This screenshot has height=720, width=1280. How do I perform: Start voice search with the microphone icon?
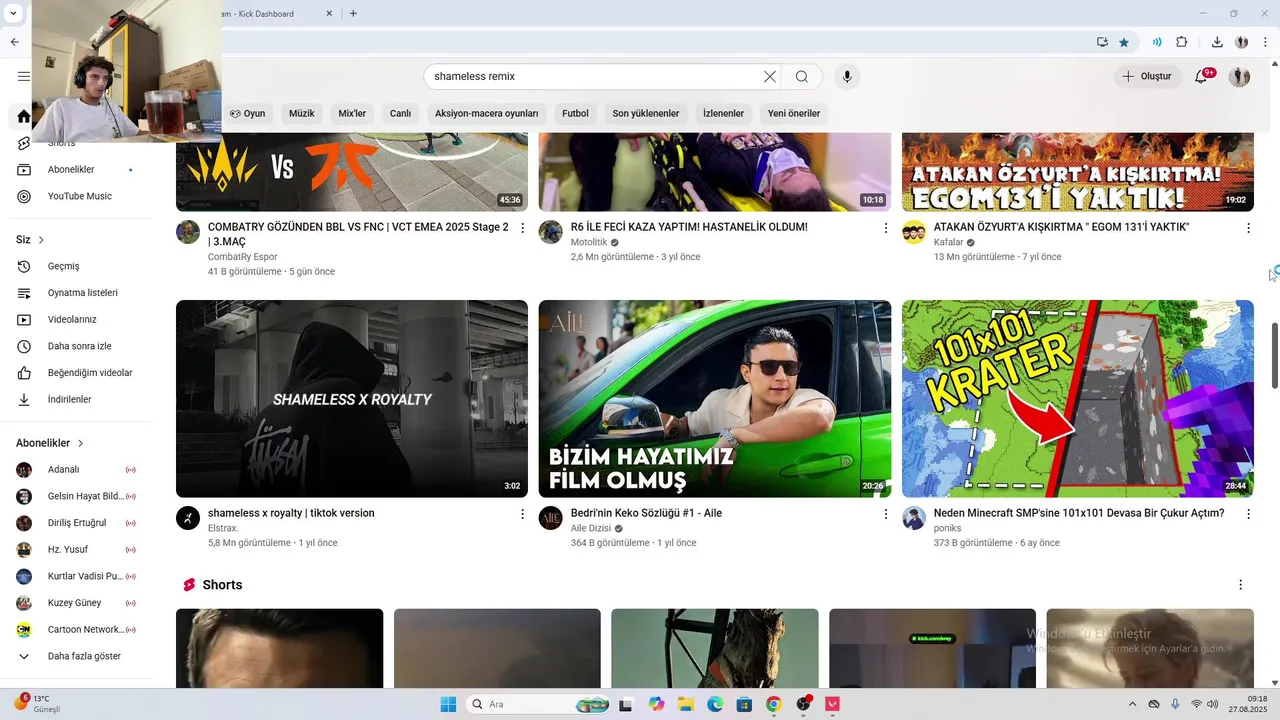847,76
